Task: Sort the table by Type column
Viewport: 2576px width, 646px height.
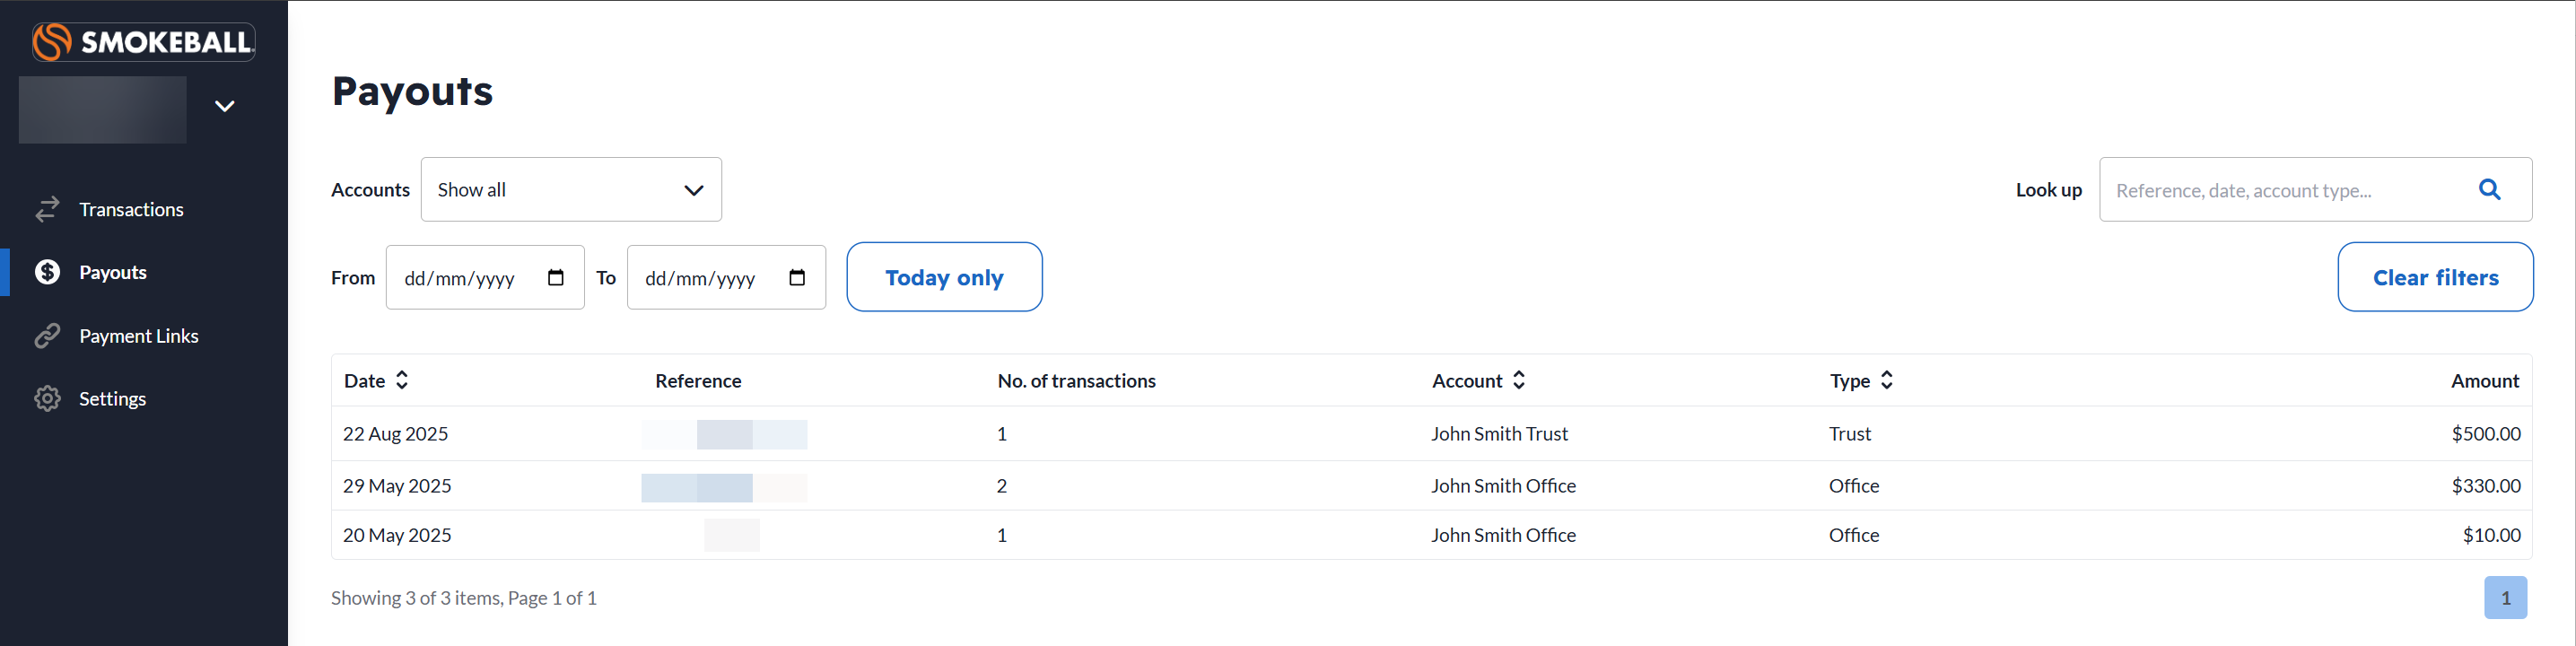Action: pyautogui.click(x=1887, y=380)
